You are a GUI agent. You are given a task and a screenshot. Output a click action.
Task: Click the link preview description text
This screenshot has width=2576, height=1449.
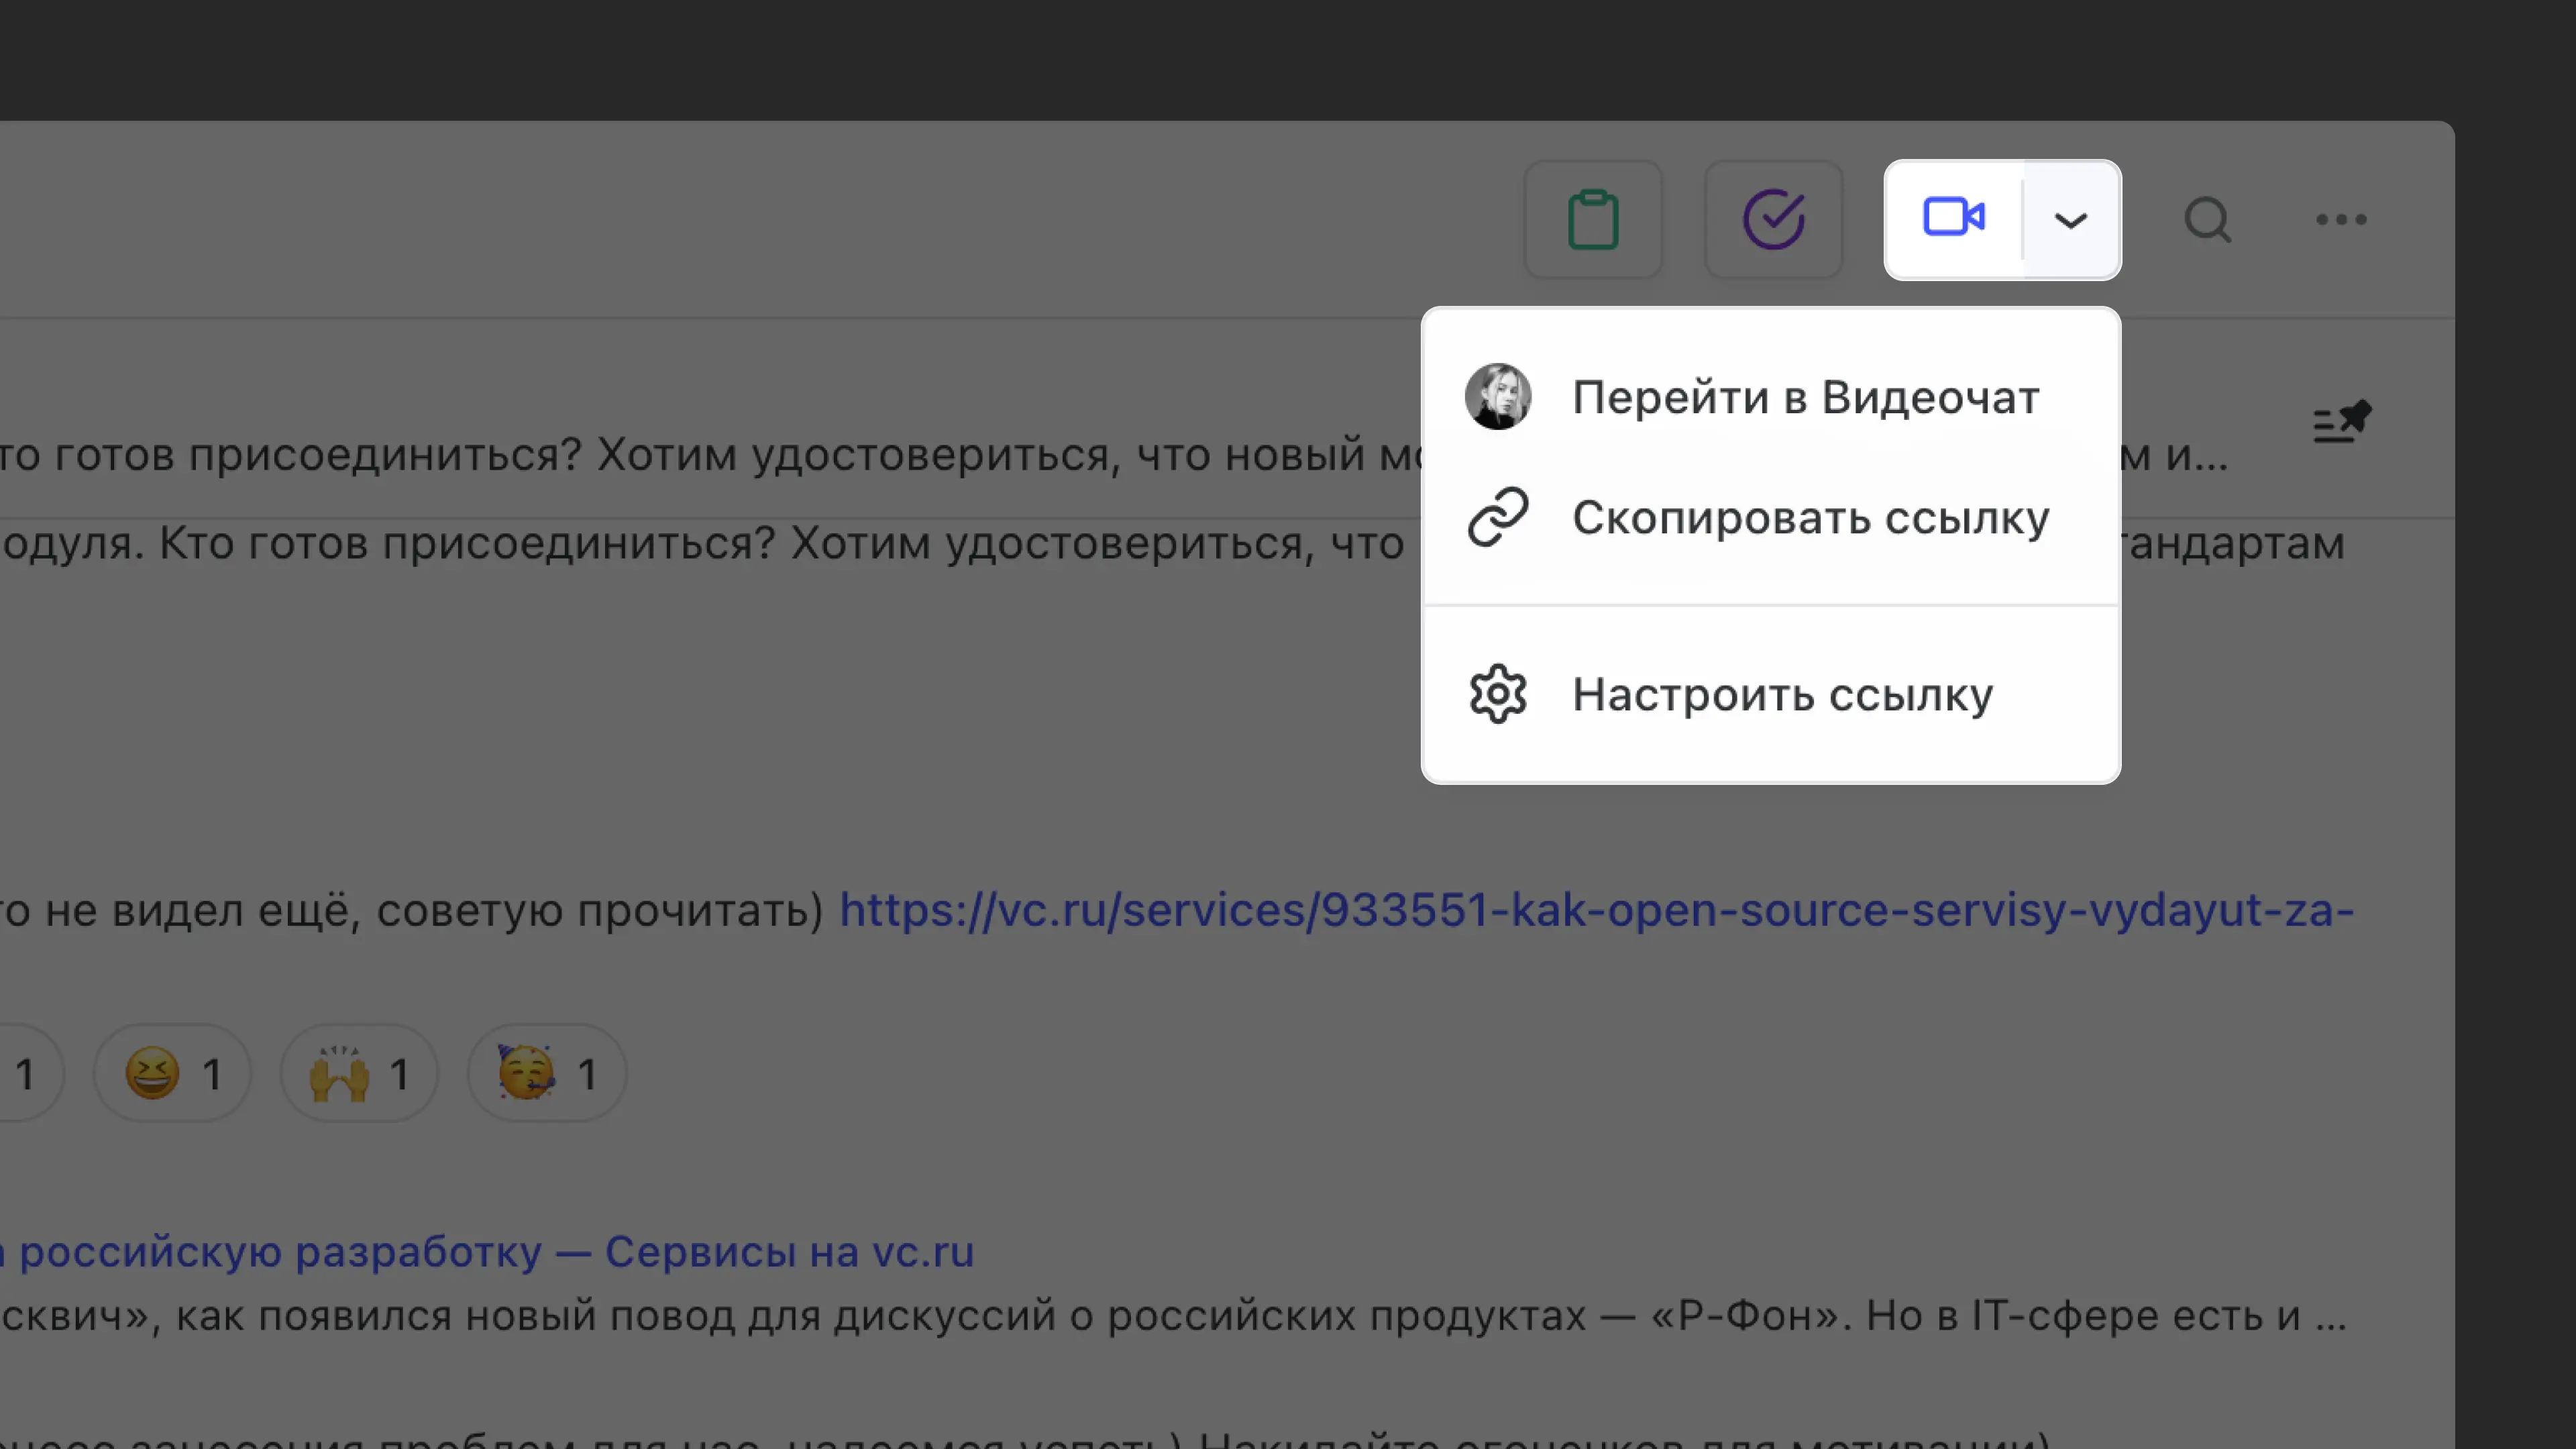(x=1170, y=1316)
